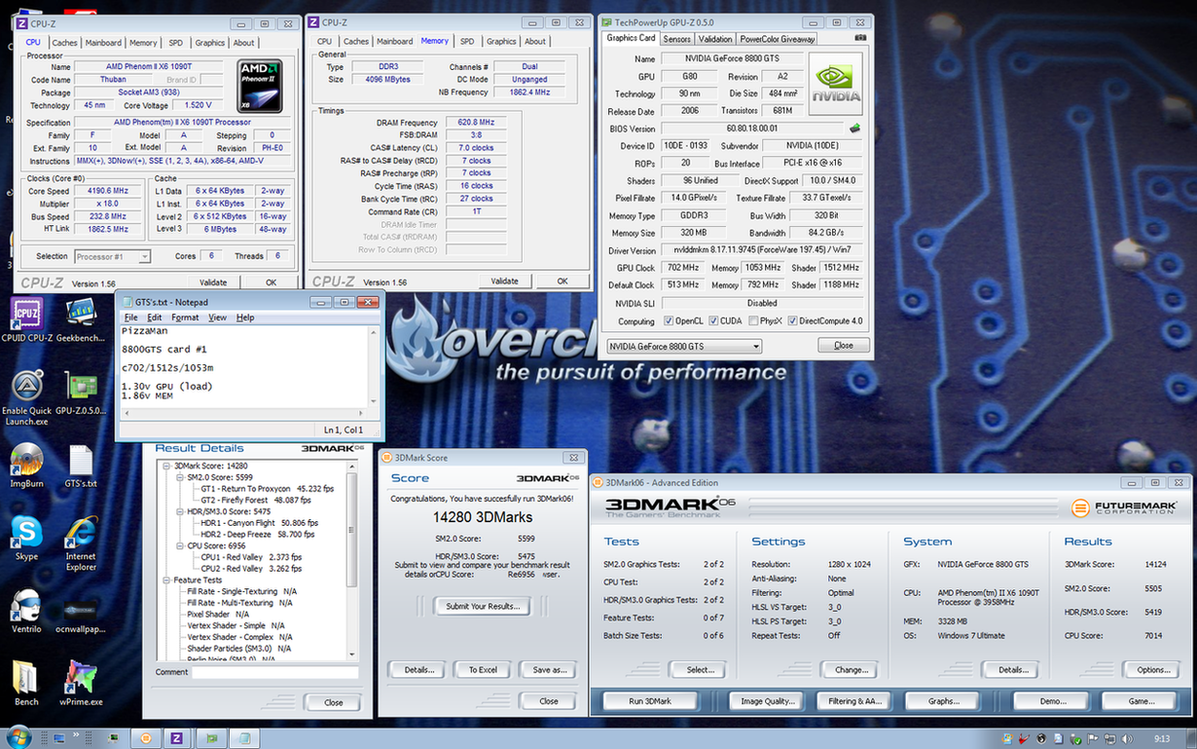Open Image Quality settings in 3DMark06
The image size is (1197, 749).
(768, 701)
